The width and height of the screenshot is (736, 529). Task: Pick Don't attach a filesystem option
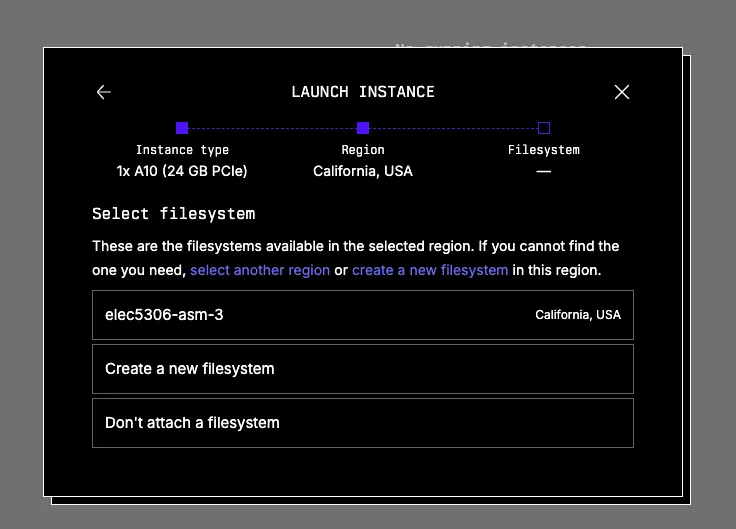point(362,423)
